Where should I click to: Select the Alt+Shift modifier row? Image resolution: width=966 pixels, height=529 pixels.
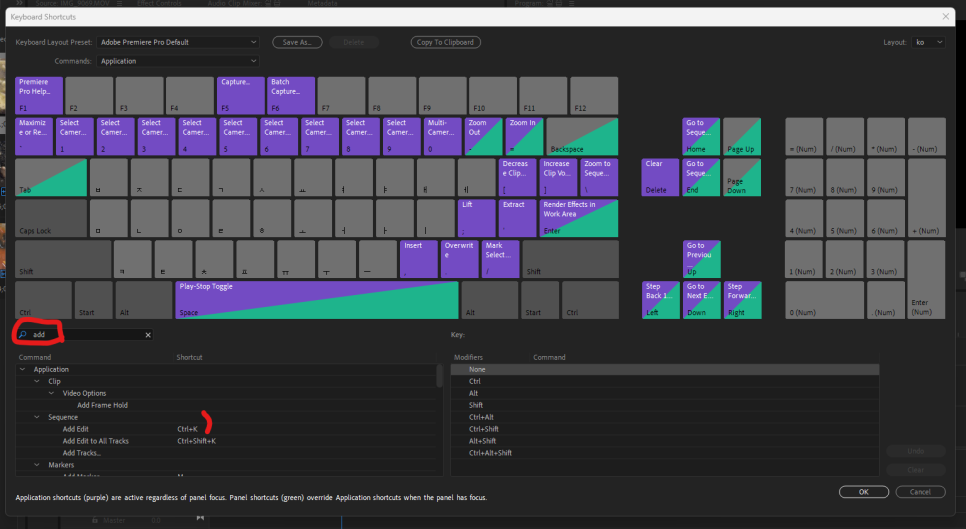click(x=665, y=441)
